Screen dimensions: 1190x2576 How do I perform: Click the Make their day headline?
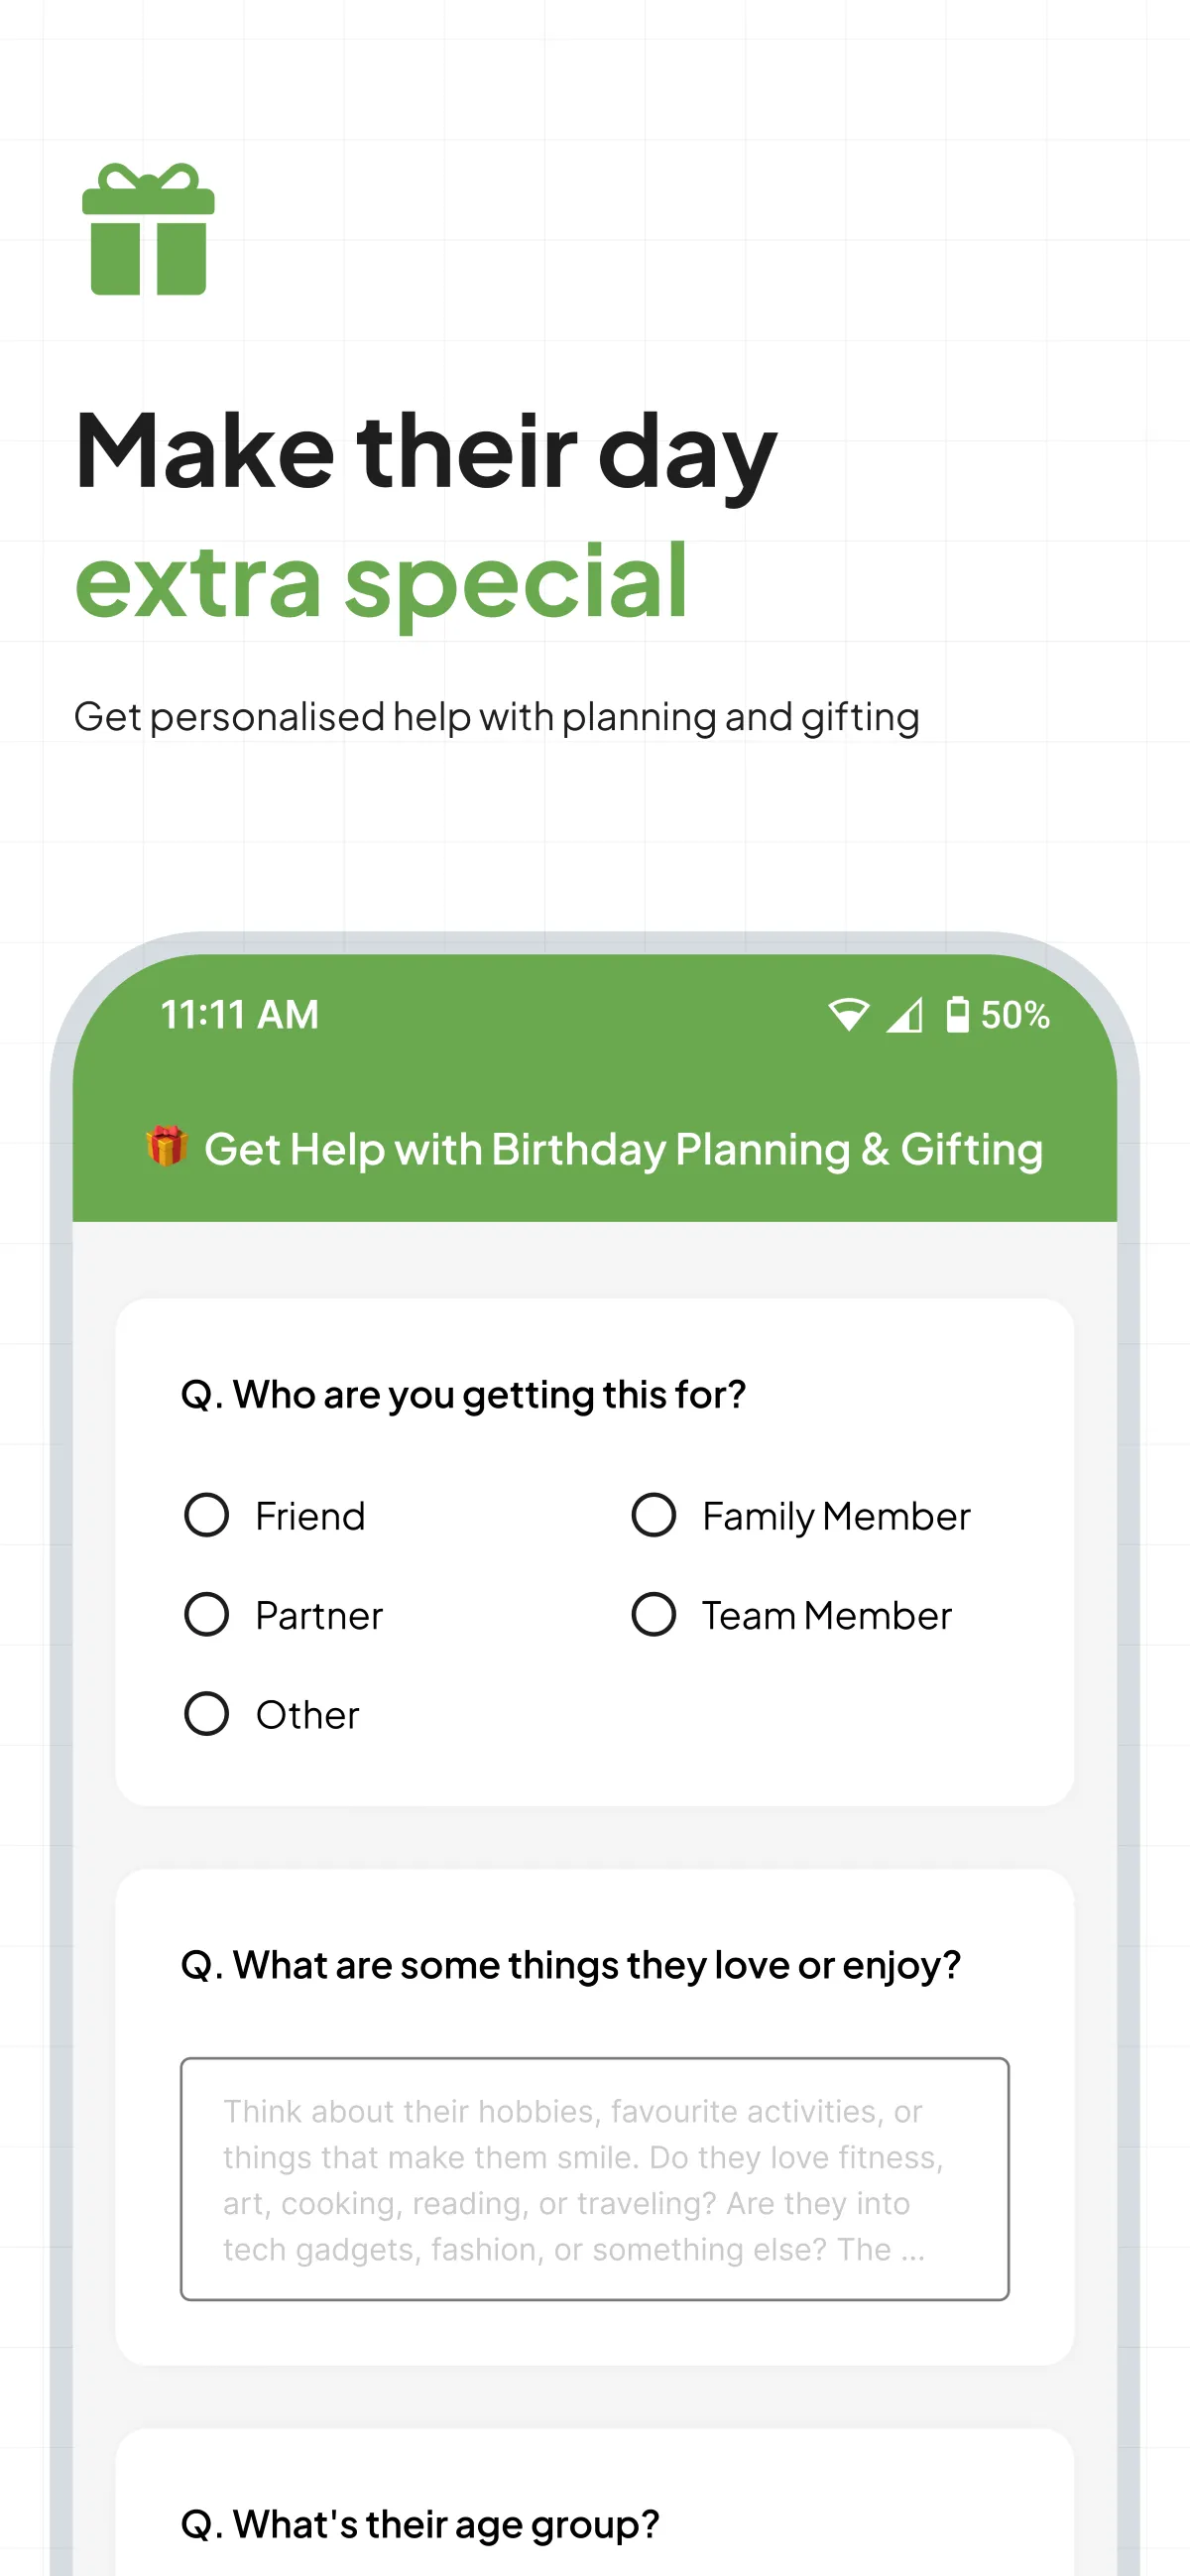tap(426, 452)
